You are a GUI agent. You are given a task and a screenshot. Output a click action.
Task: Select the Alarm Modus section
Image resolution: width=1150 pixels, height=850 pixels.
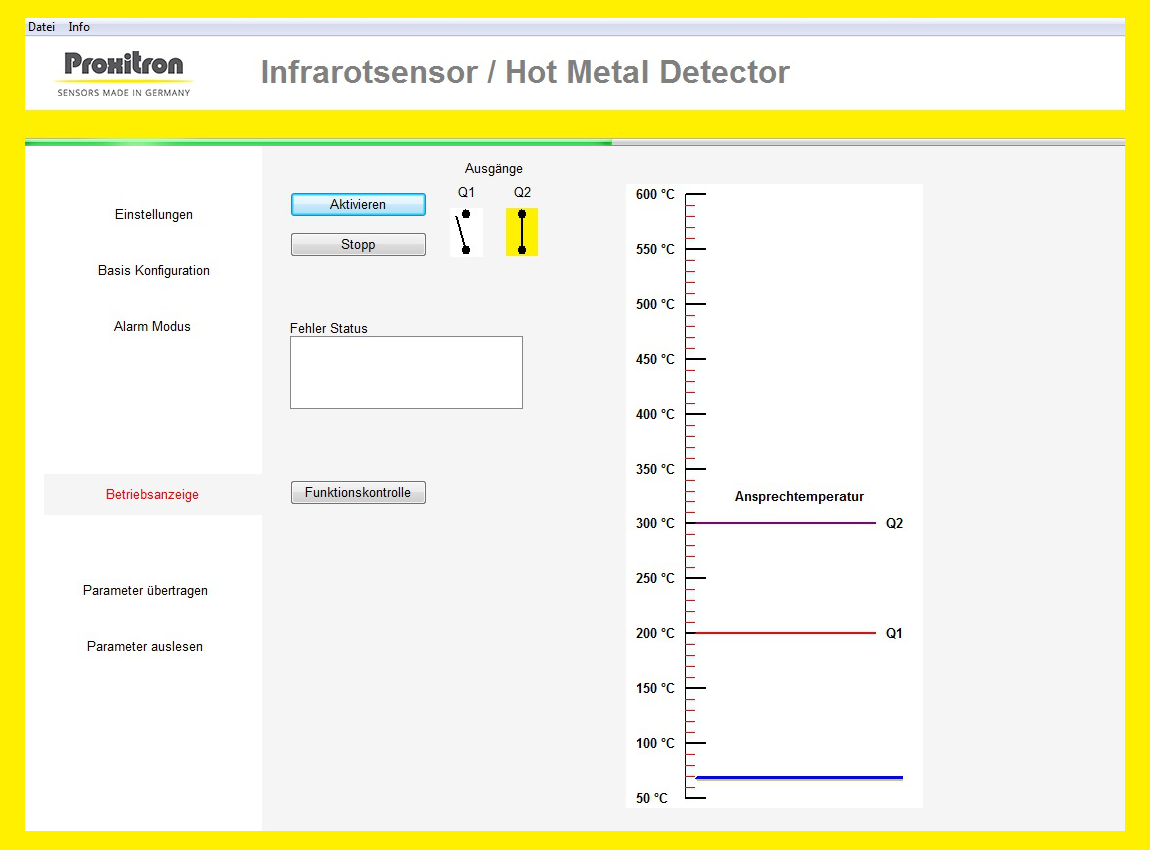click(x=152, y=326)
